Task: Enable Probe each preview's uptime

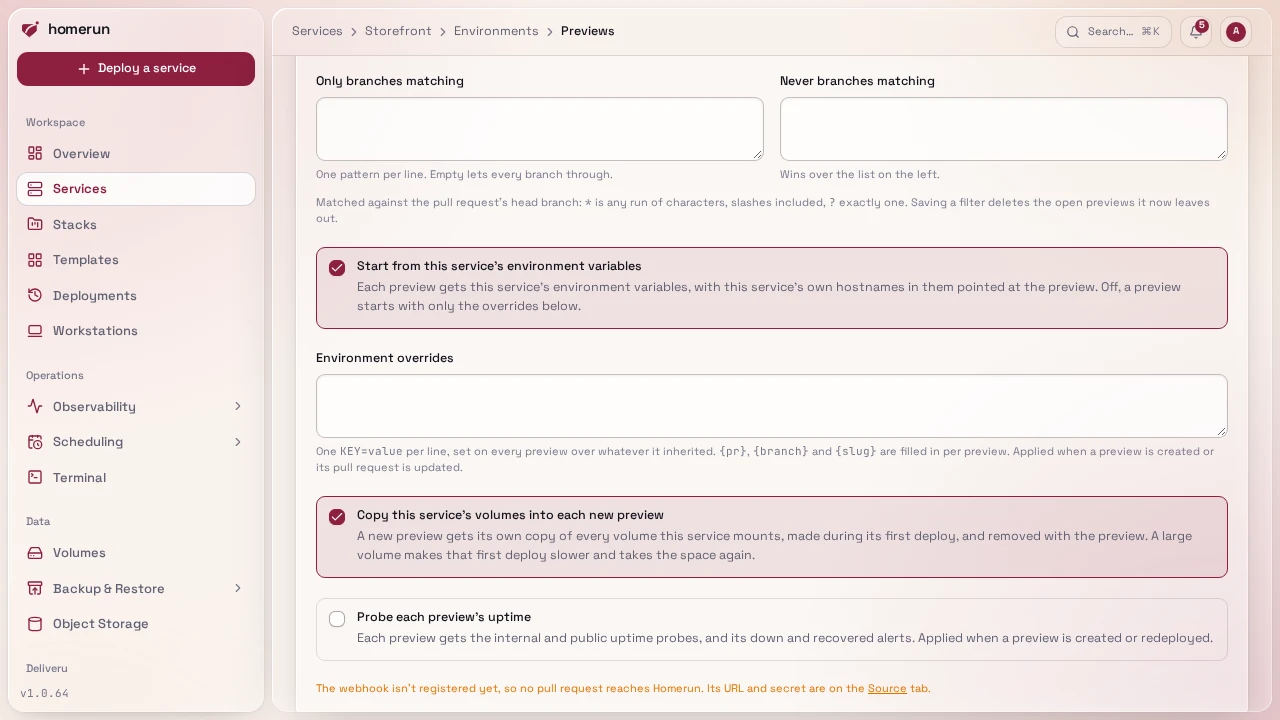Action: tap(337, 619)
